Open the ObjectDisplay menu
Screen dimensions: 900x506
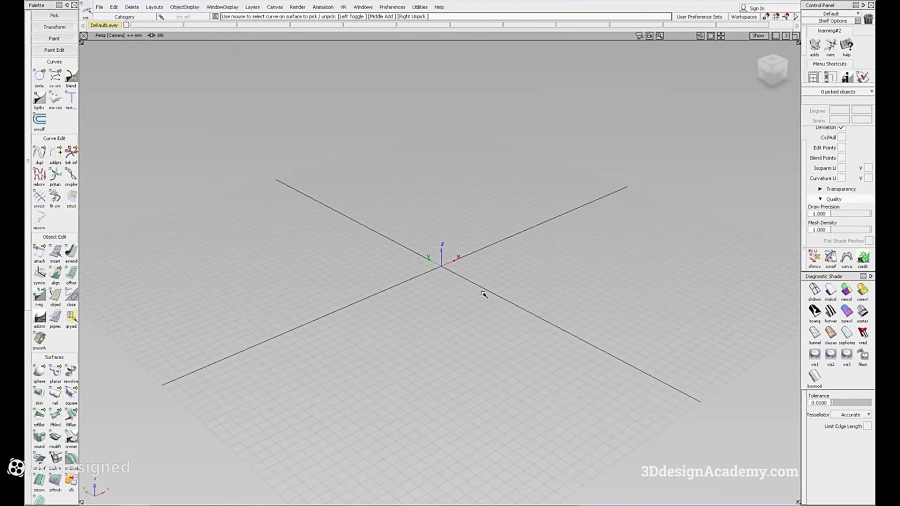point(184,7)
